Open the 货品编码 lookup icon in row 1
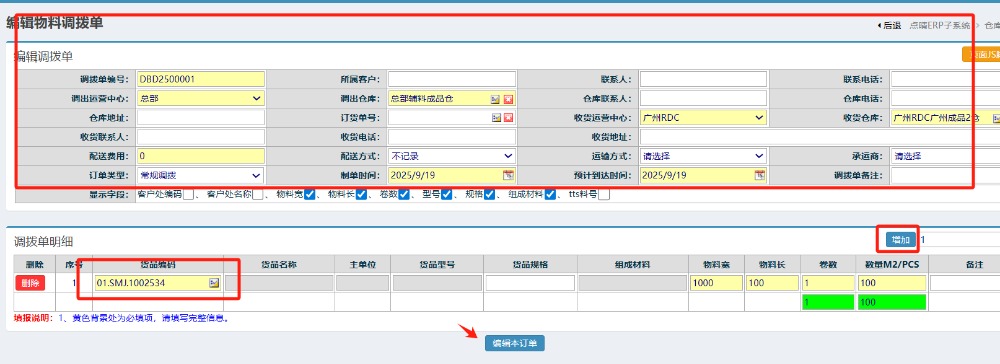The image size is (1000, 364). tap(214, 283)
